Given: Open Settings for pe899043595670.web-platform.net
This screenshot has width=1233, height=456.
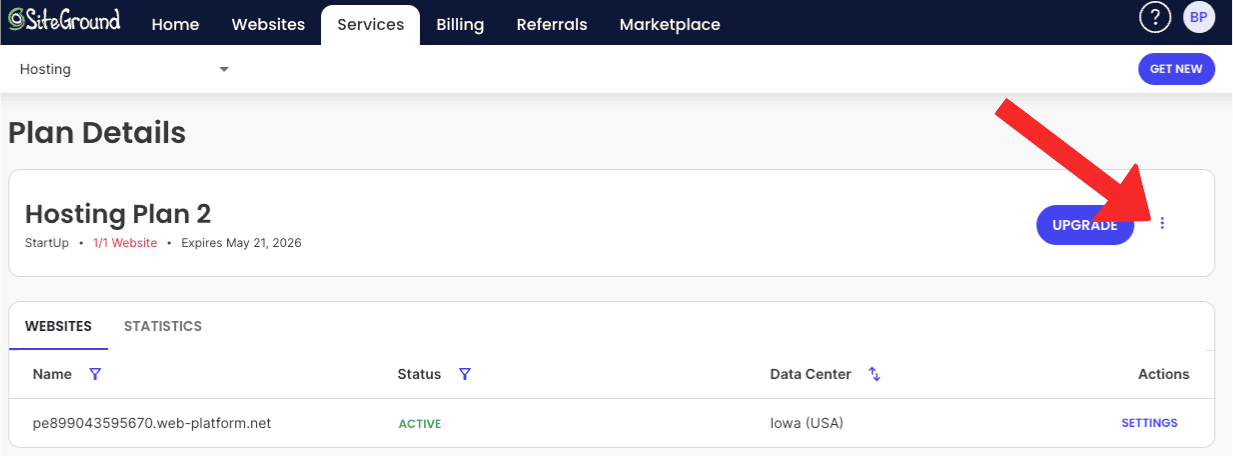Looking at the screenshot, I should coord(1149,423).
